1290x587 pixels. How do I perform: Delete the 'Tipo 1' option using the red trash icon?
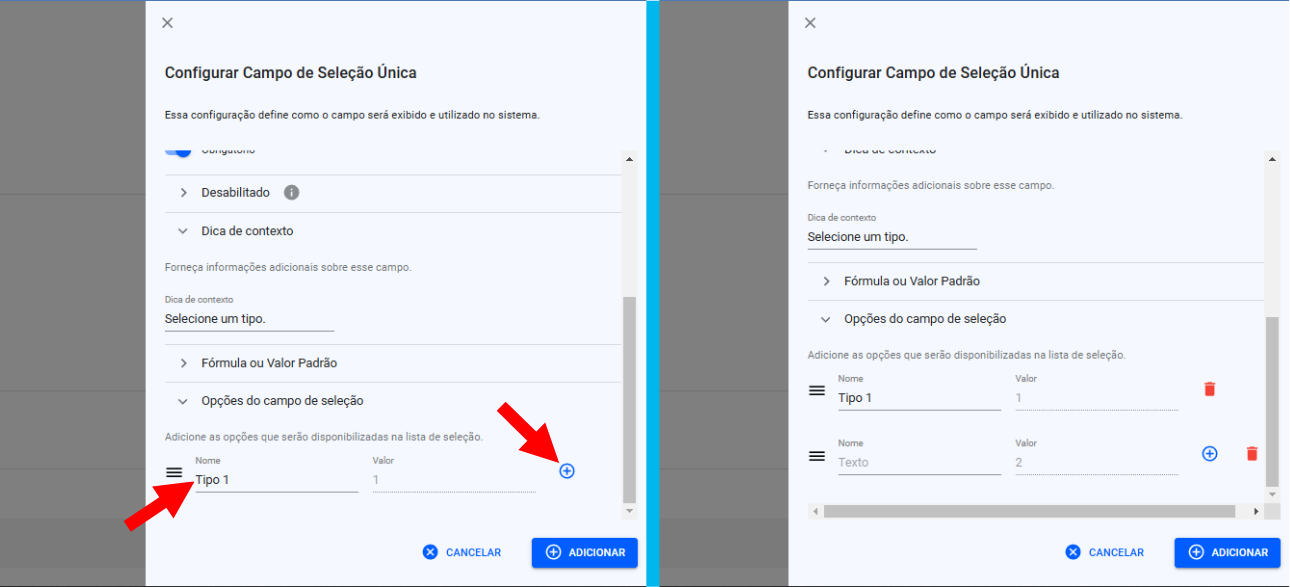click(1209, 389)
